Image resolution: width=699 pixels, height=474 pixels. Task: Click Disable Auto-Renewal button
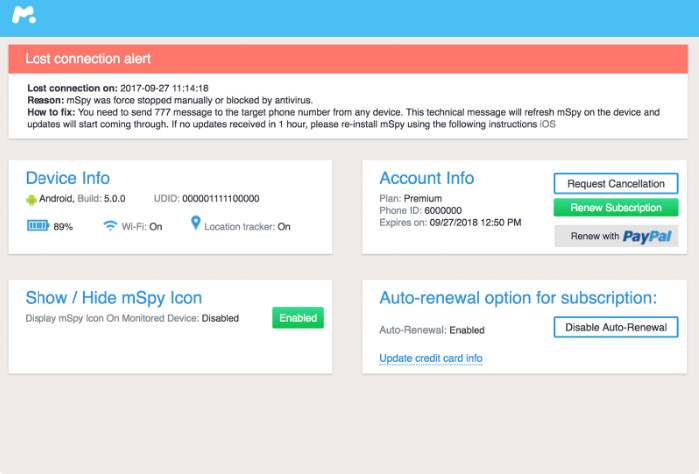[x=616, y=327]
